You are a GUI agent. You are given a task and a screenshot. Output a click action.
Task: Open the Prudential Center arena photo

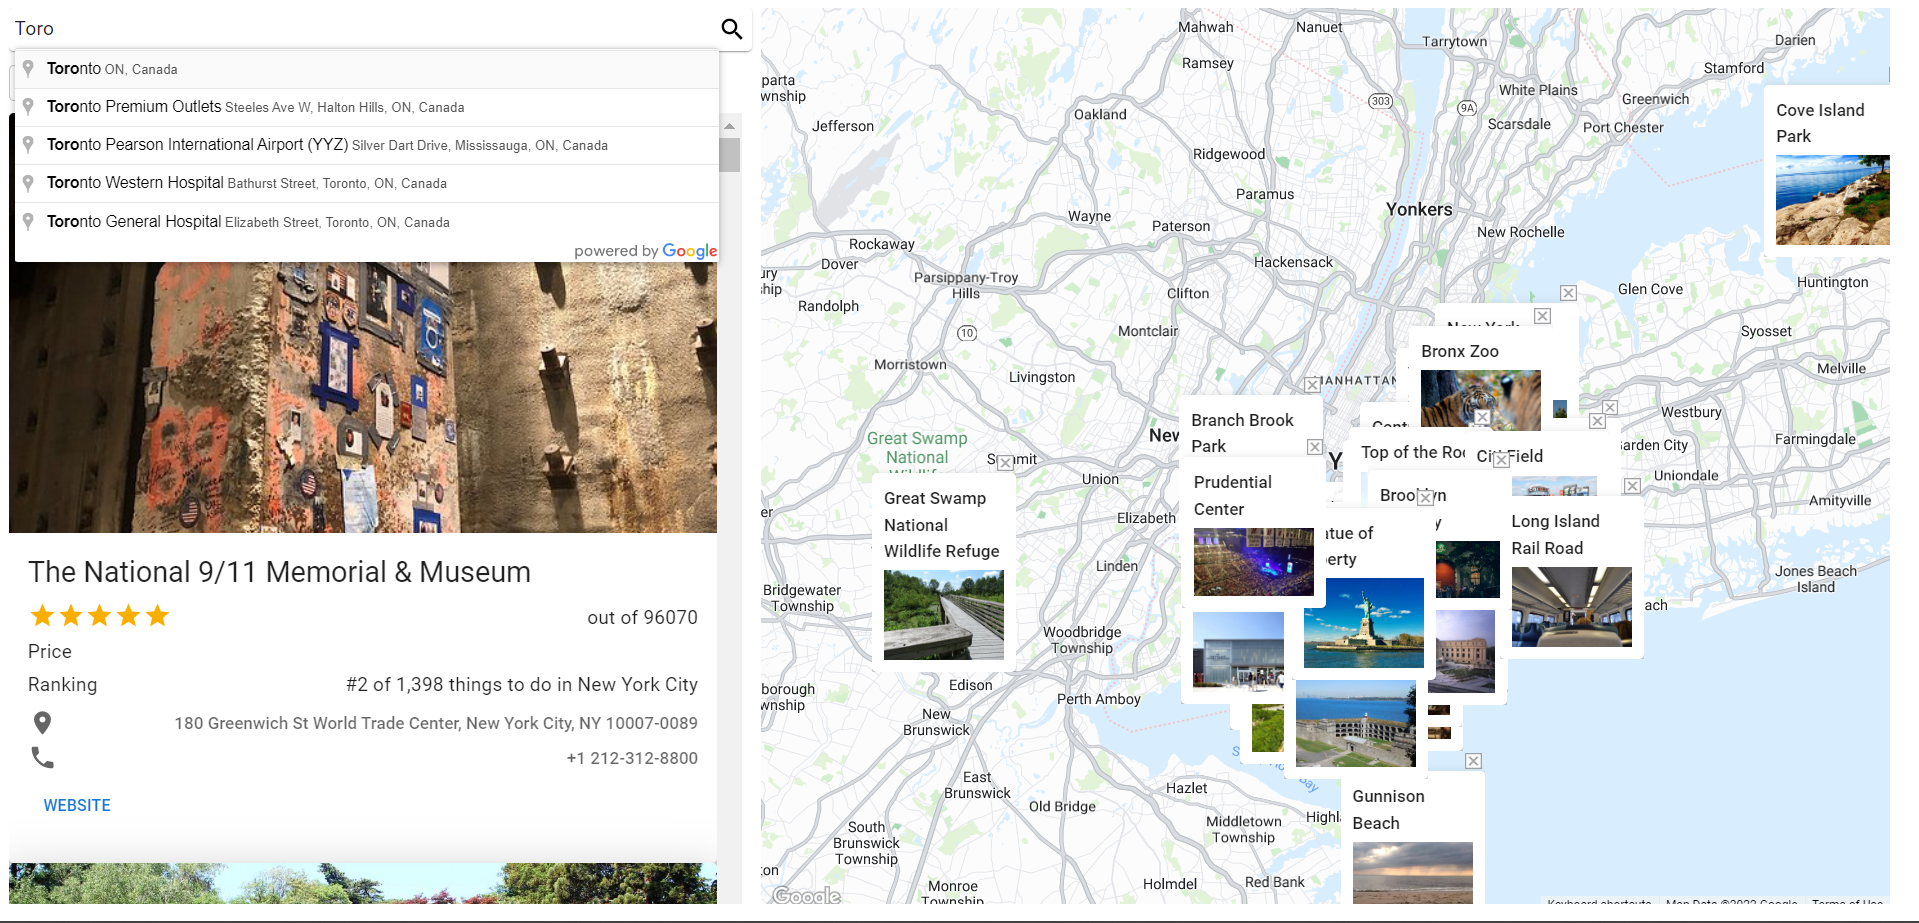1253,562
